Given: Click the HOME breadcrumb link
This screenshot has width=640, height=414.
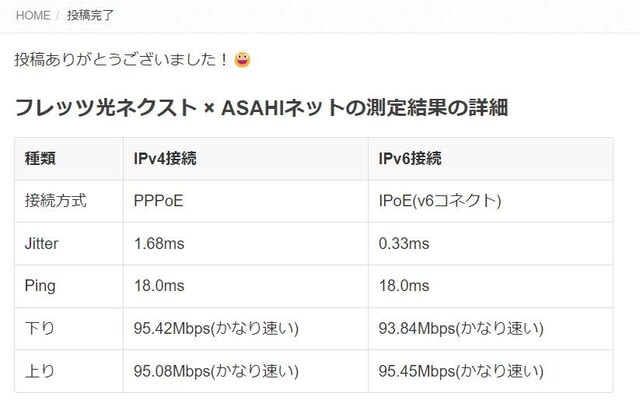Looking at the screenshot, I should click(x=33, y=16).
